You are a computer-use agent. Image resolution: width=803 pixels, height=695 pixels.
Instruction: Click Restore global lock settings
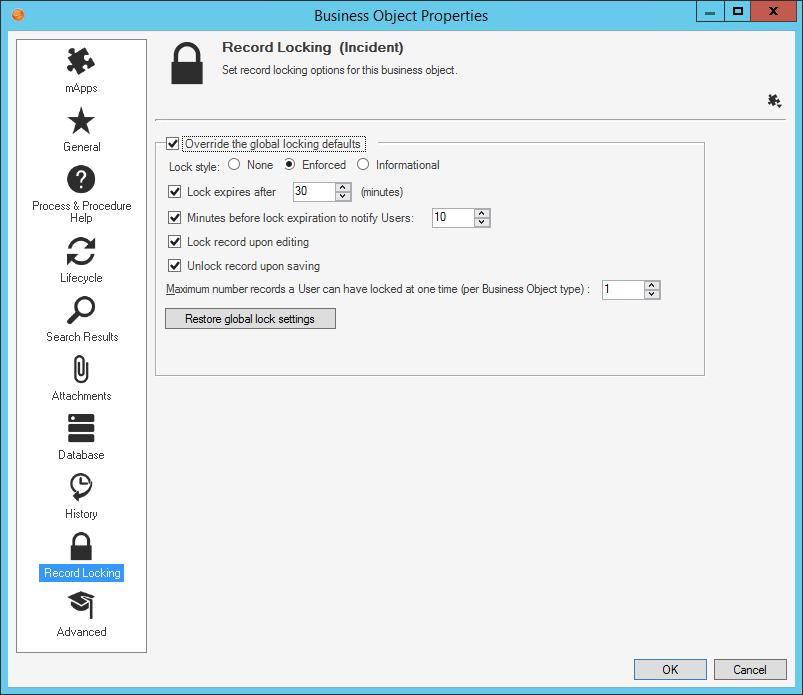coord(250,318)
